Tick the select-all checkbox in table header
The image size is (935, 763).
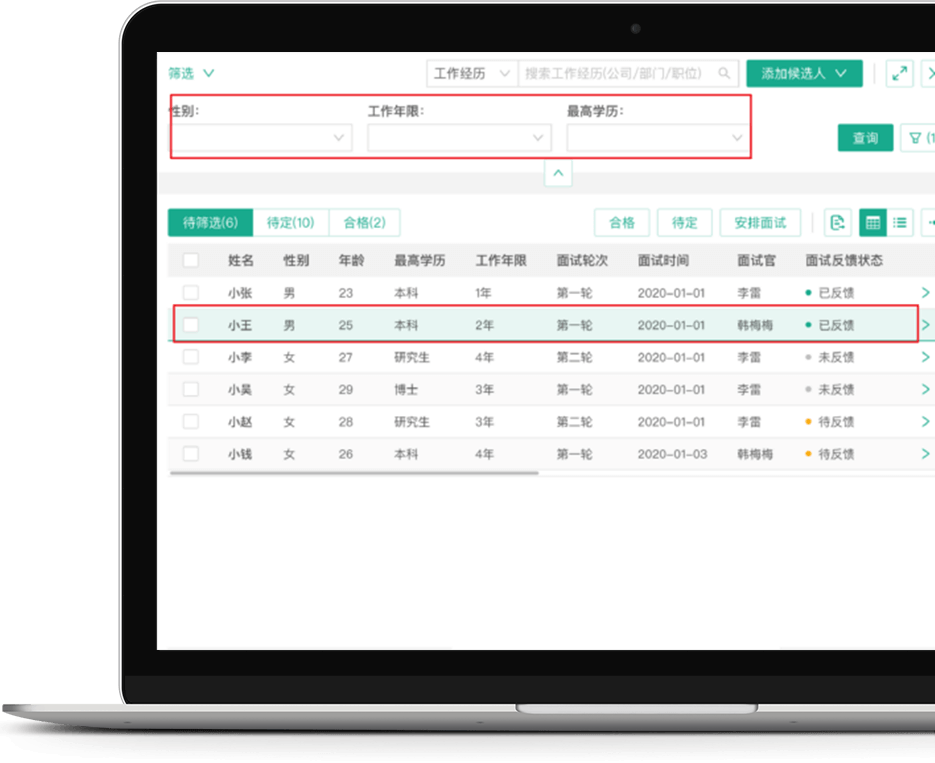(191, 261)
